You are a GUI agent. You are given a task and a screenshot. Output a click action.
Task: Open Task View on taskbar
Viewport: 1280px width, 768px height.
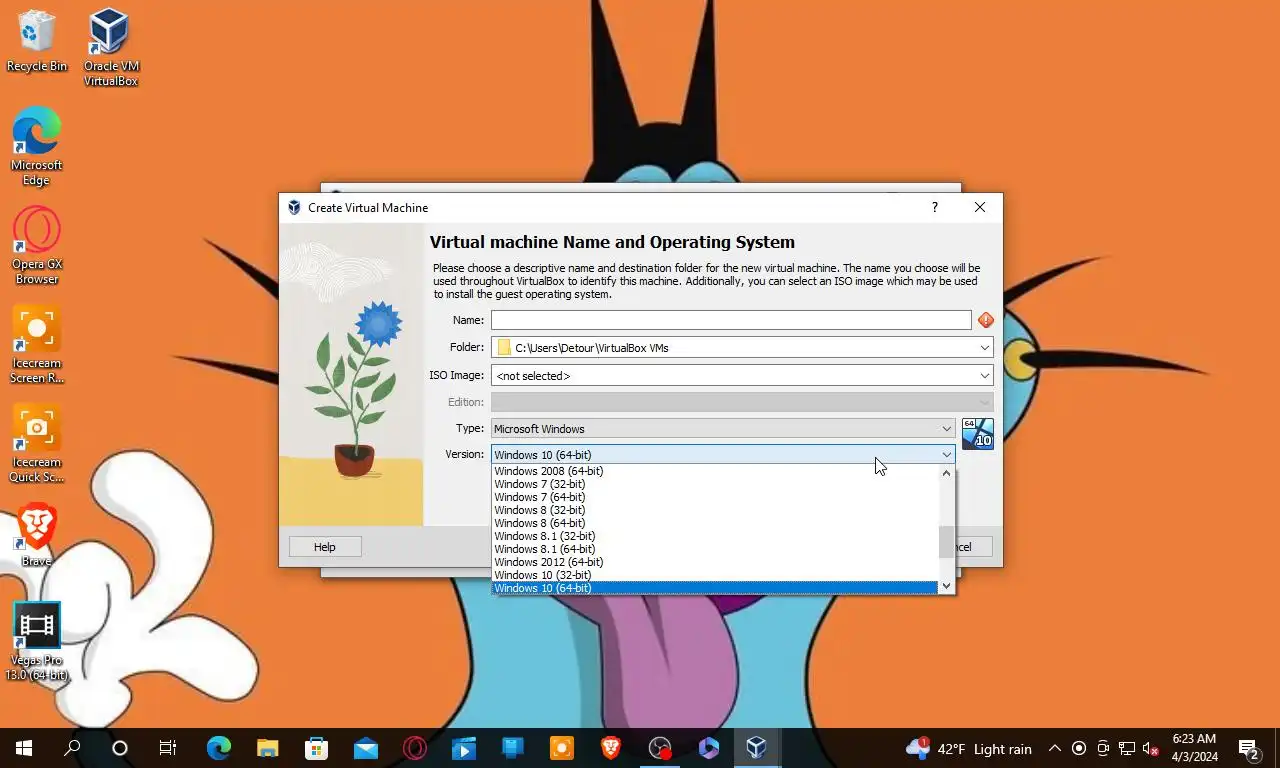pos(168,748)
